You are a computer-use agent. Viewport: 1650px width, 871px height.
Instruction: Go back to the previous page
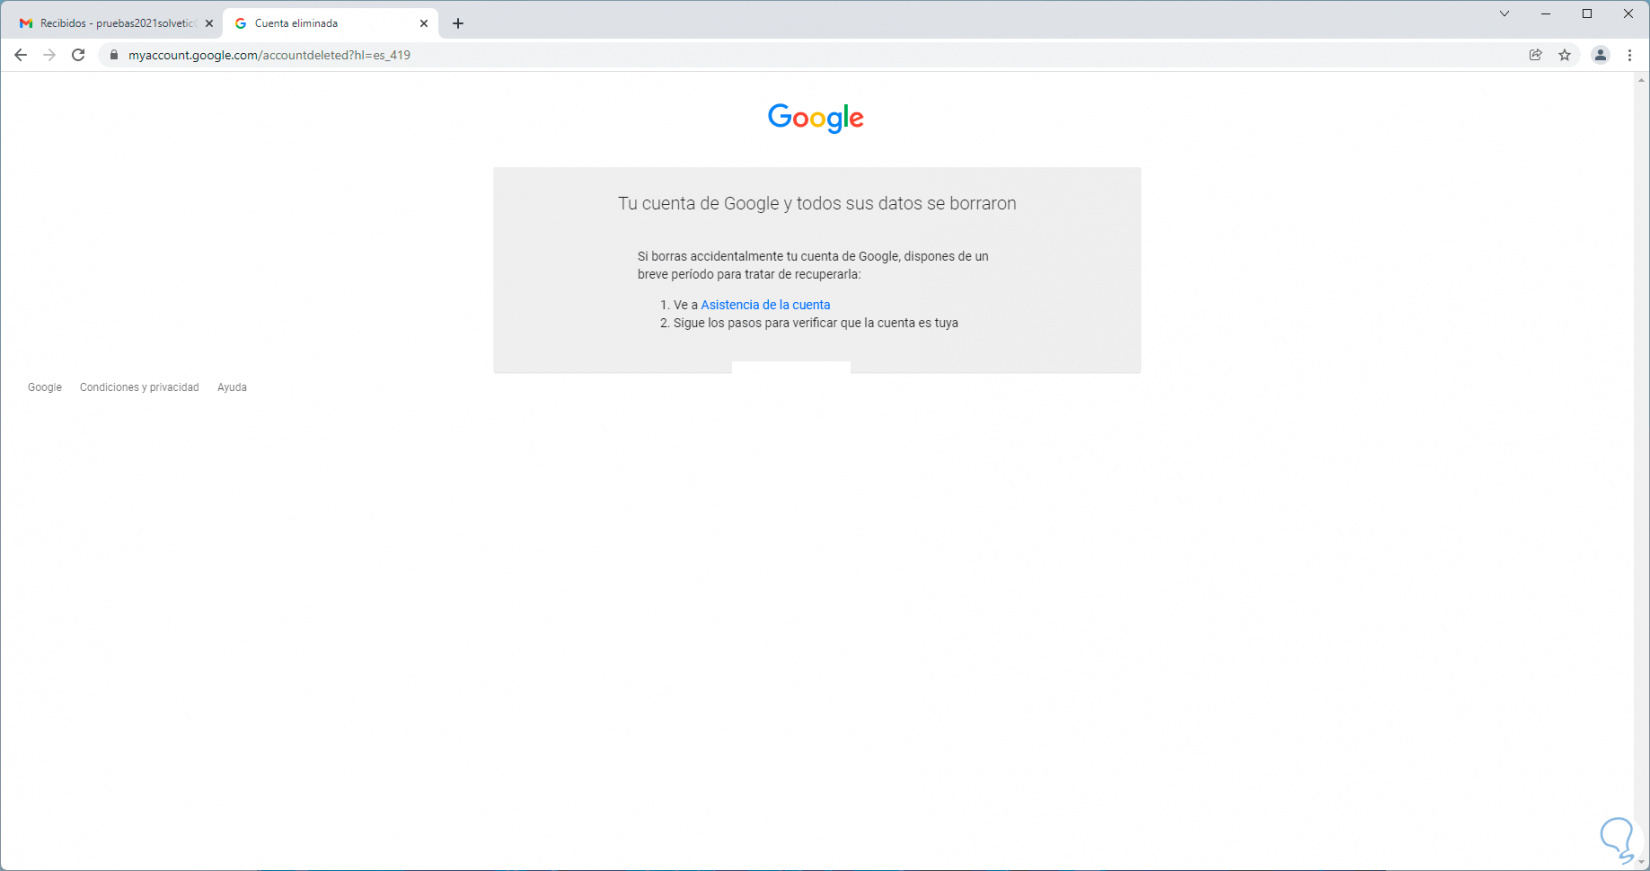point(20,55)
